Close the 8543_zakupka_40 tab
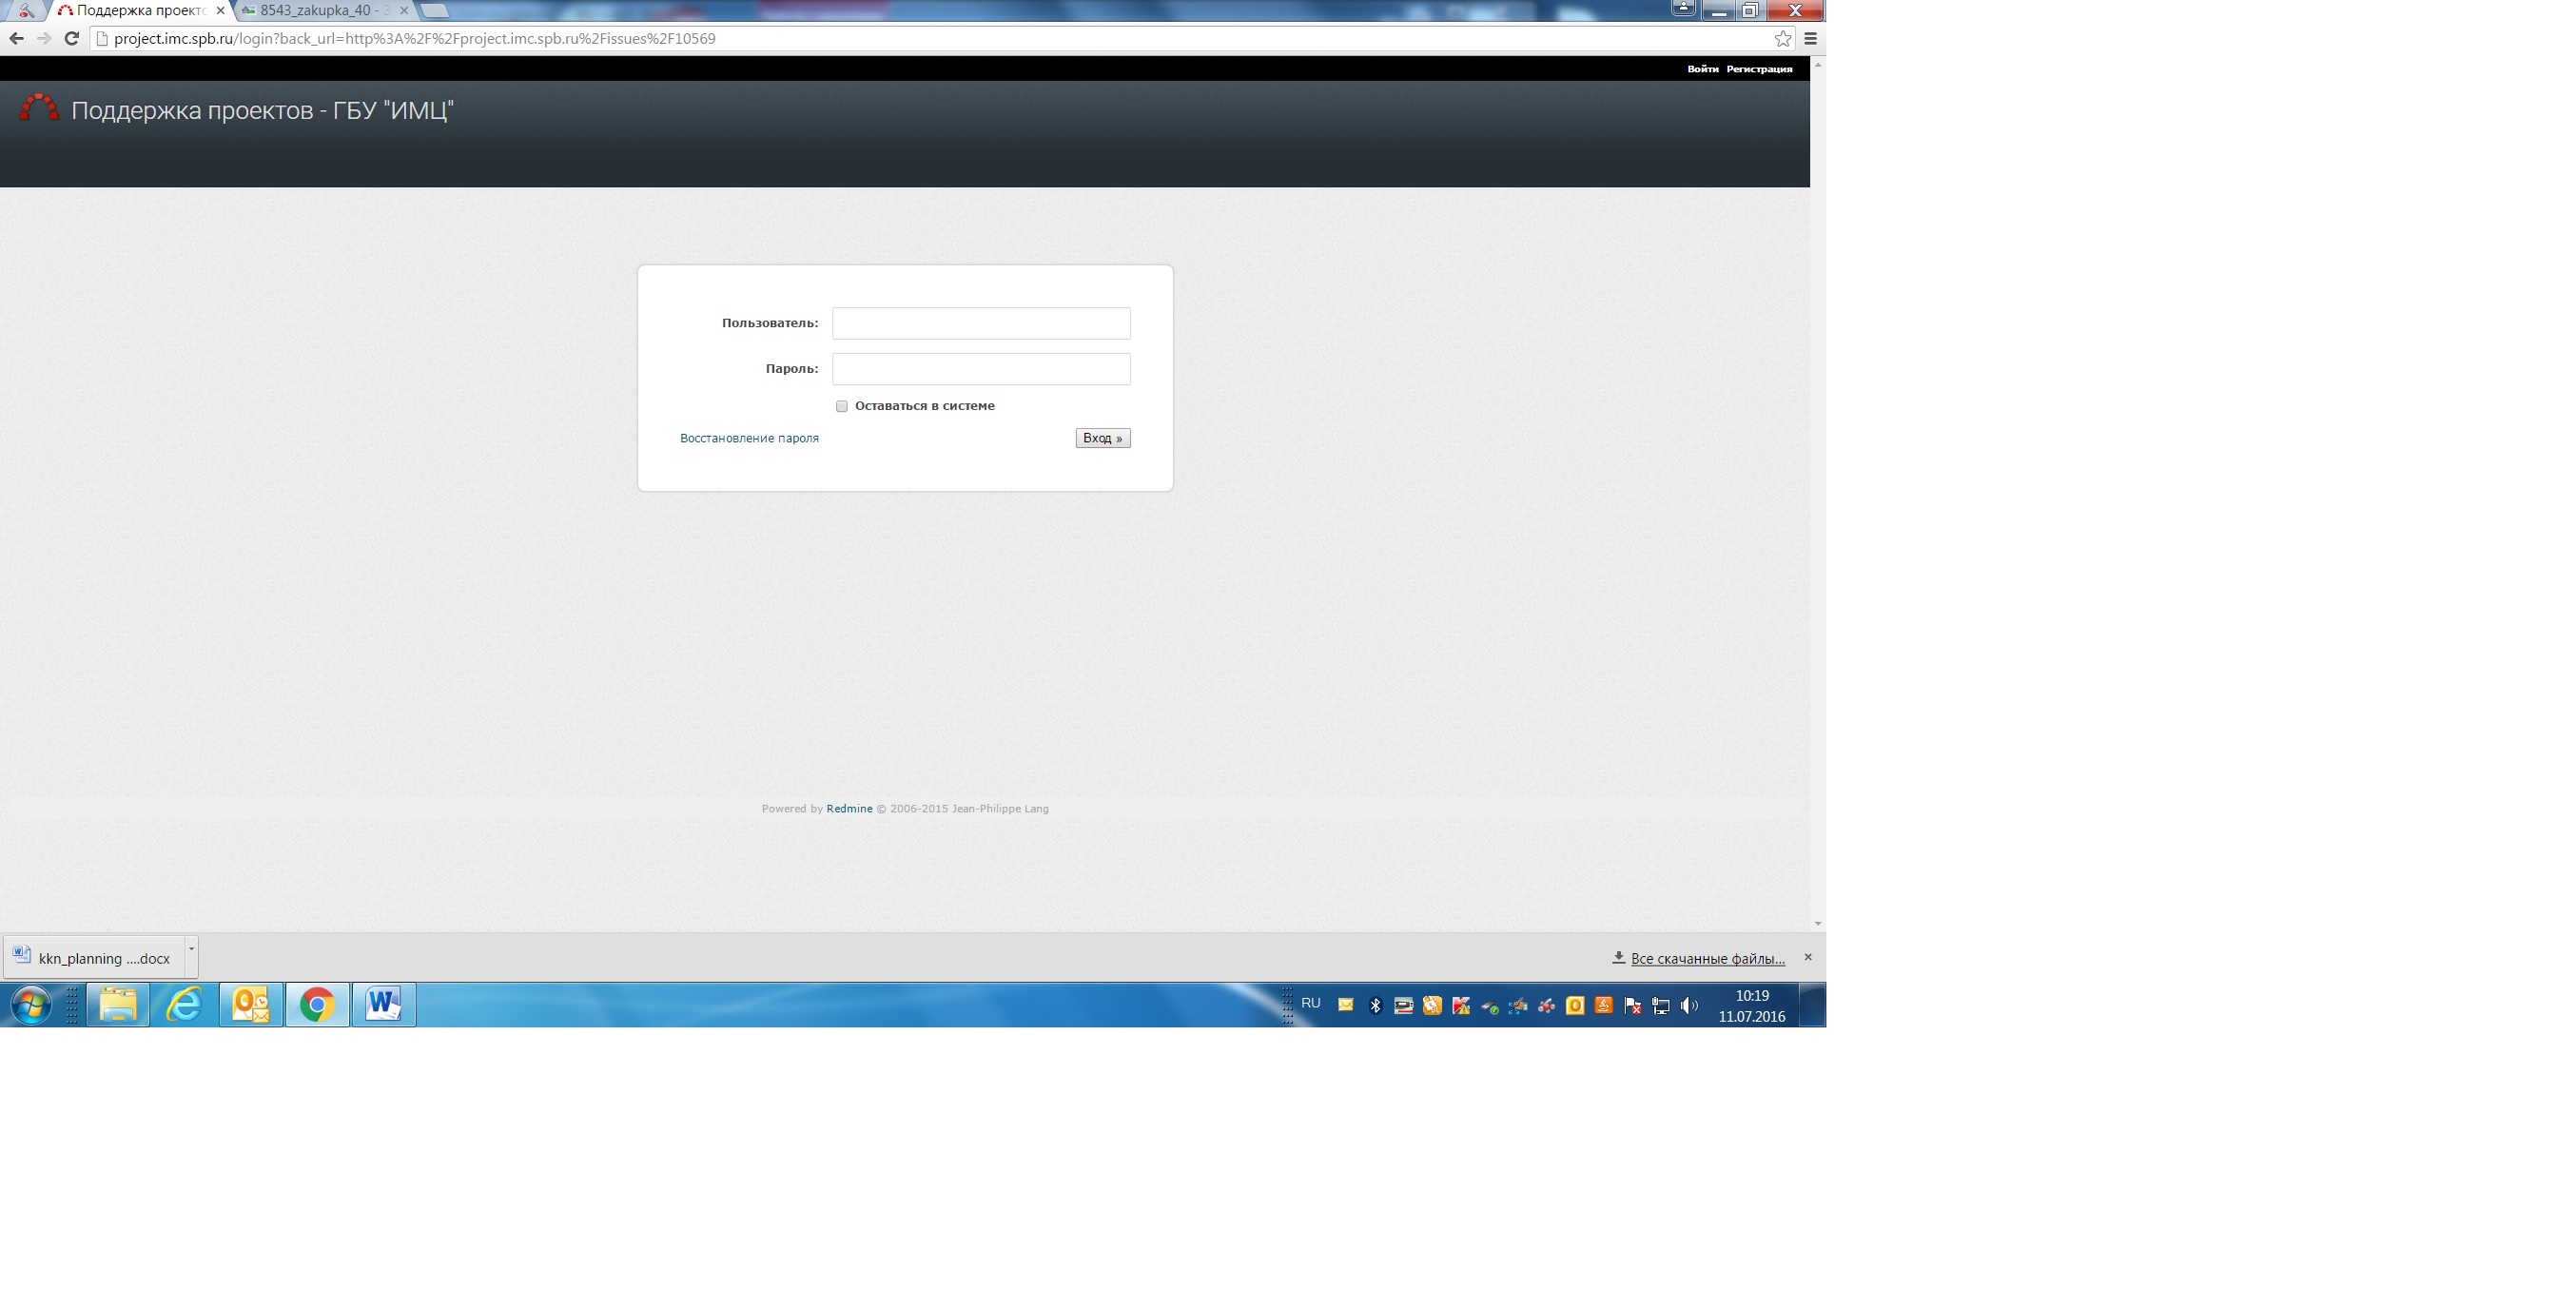This screenshot has width=2576, height=1309. click(x=404, y=10)
